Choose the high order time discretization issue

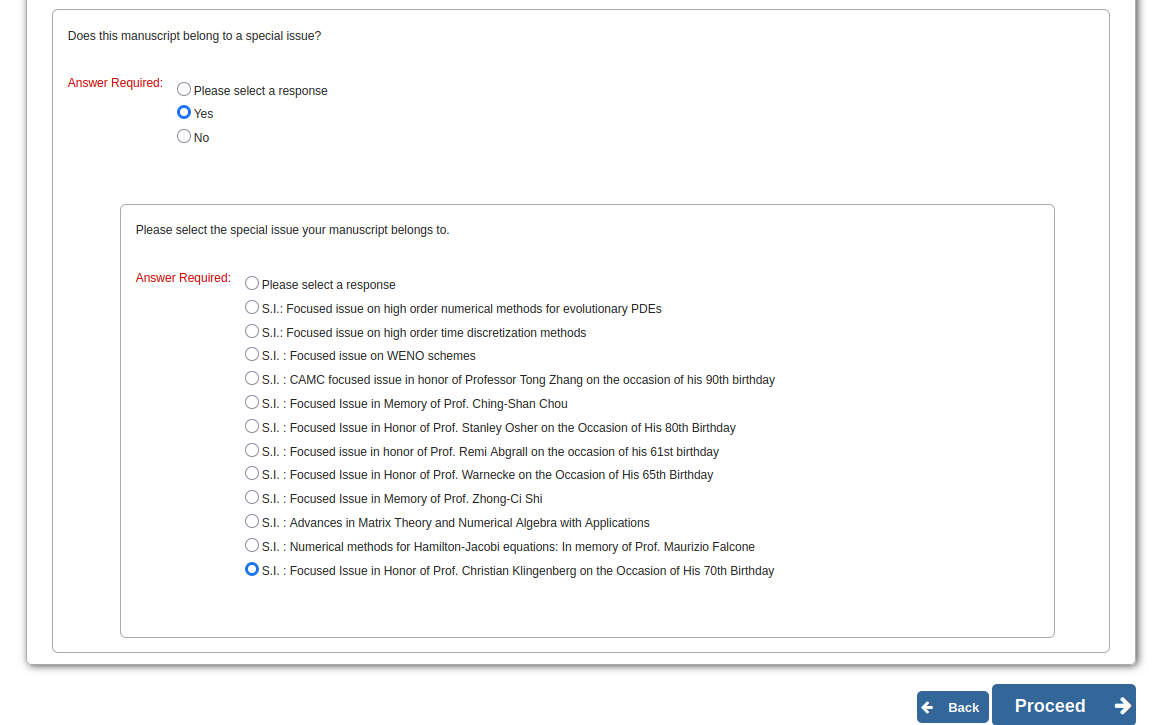[252, 332]
